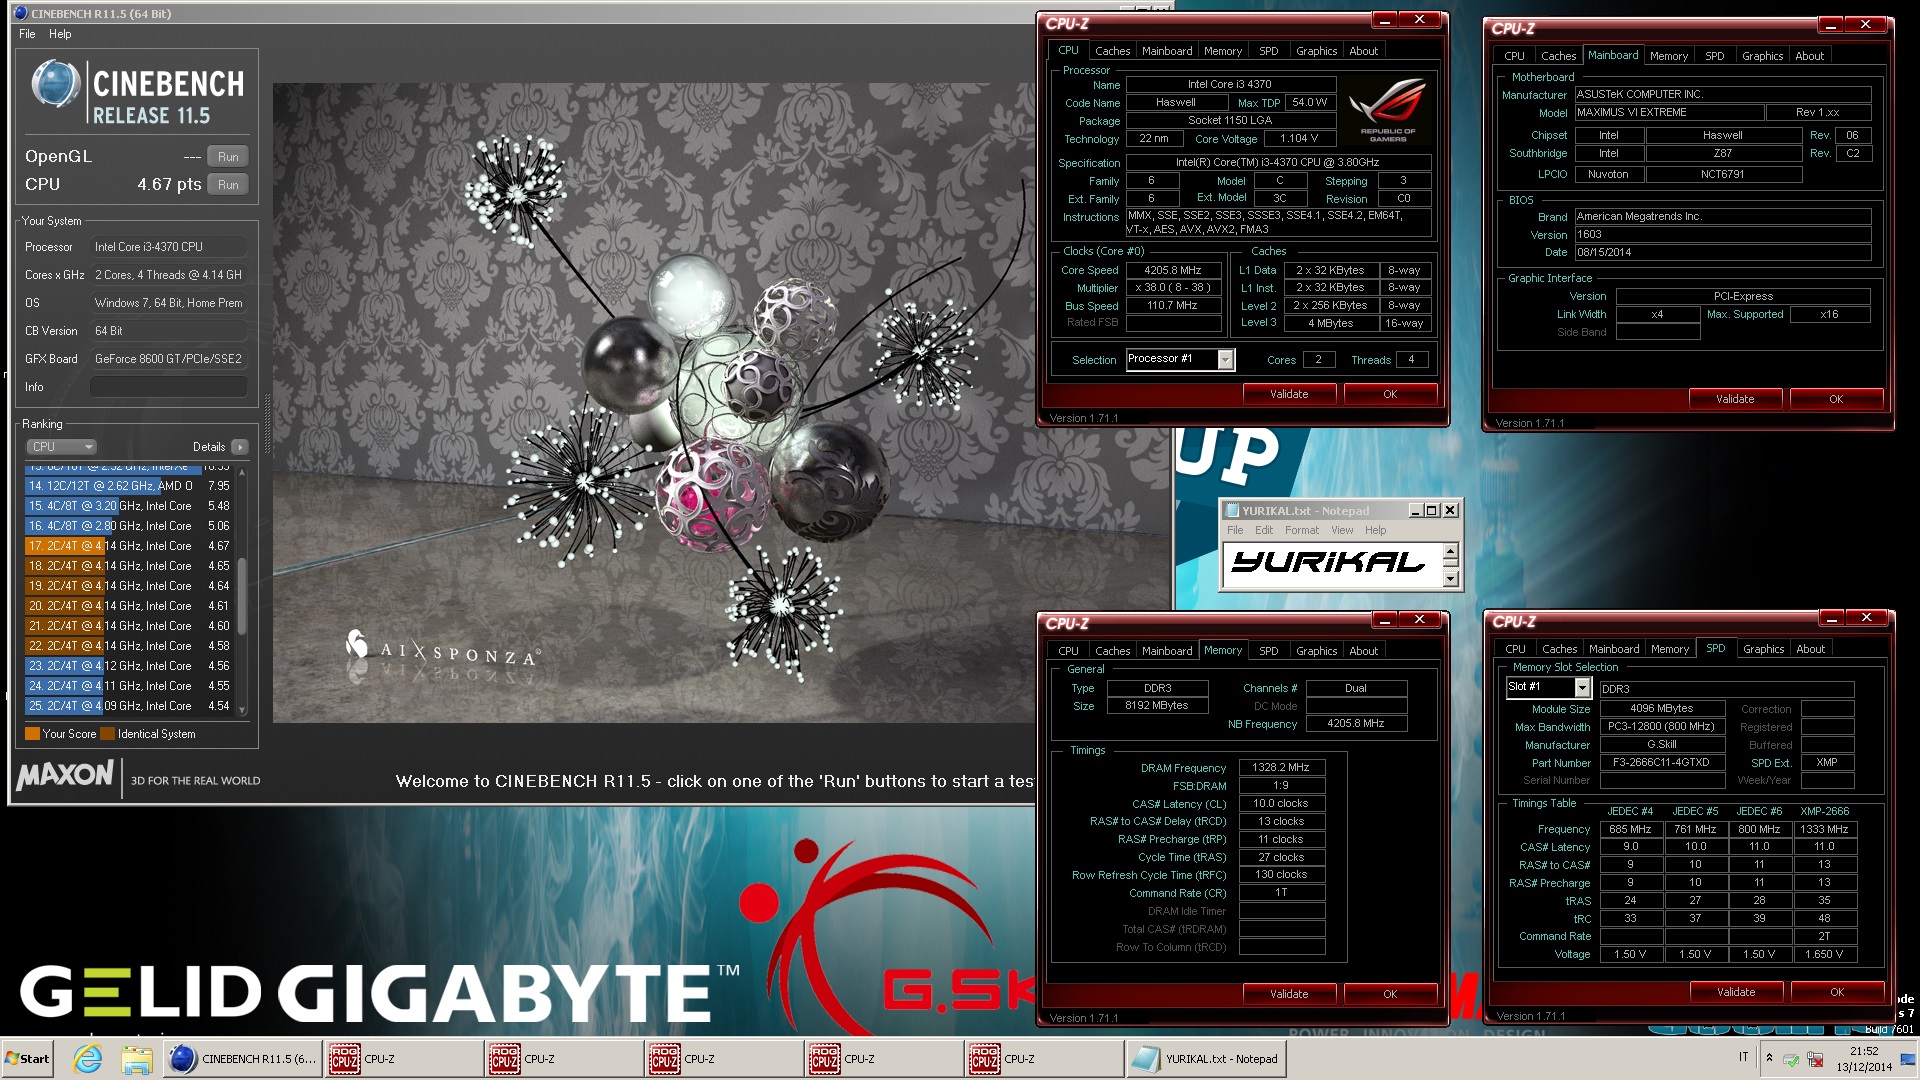Screen dimensions: 1920x1080
Task: Run the CPU benchmark
Action: pos(228,185)
